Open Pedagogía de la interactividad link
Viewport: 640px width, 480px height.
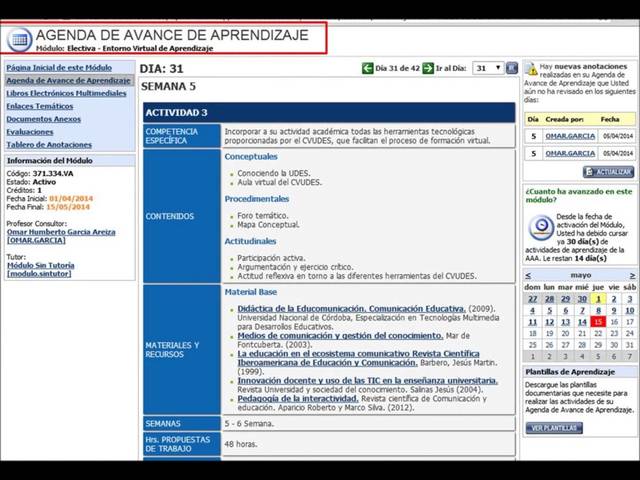pos(298,399)
